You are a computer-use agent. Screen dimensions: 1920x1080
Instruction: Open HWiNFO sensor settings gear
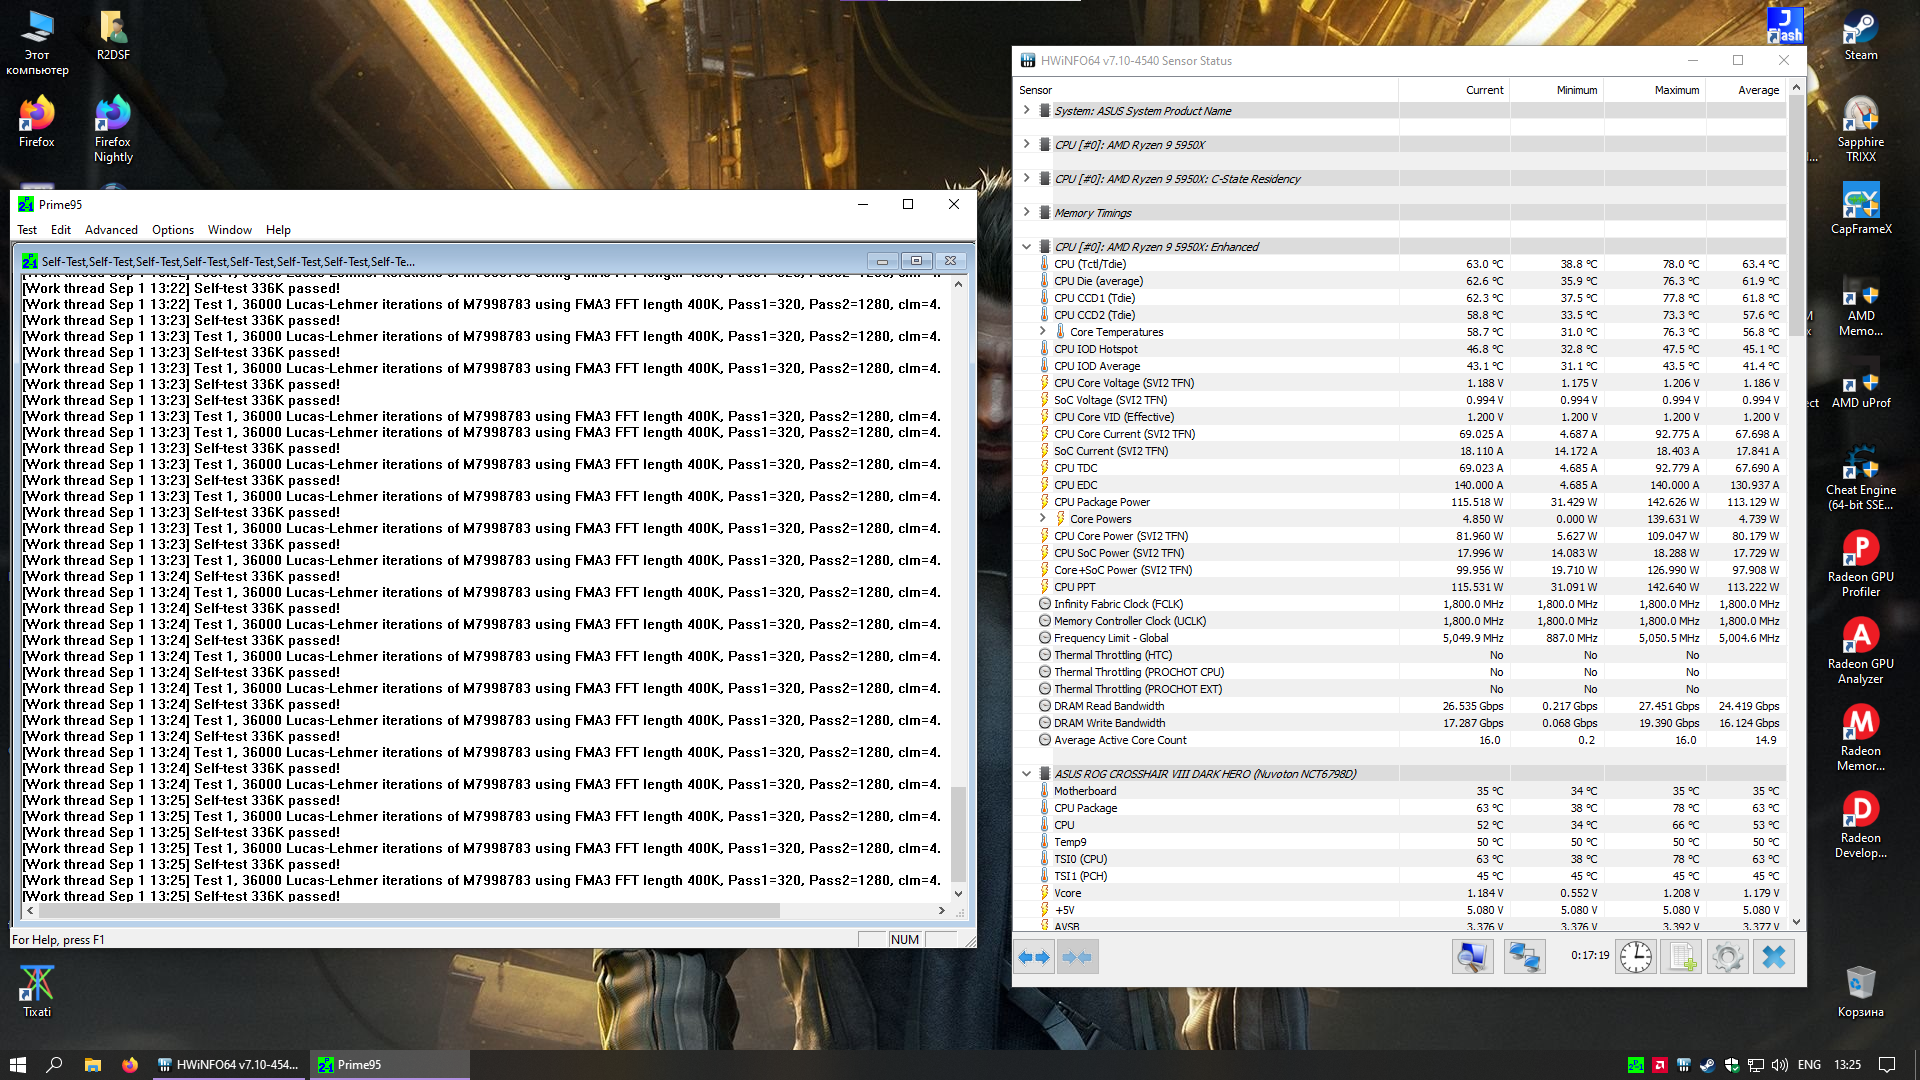pos(1727,957)
